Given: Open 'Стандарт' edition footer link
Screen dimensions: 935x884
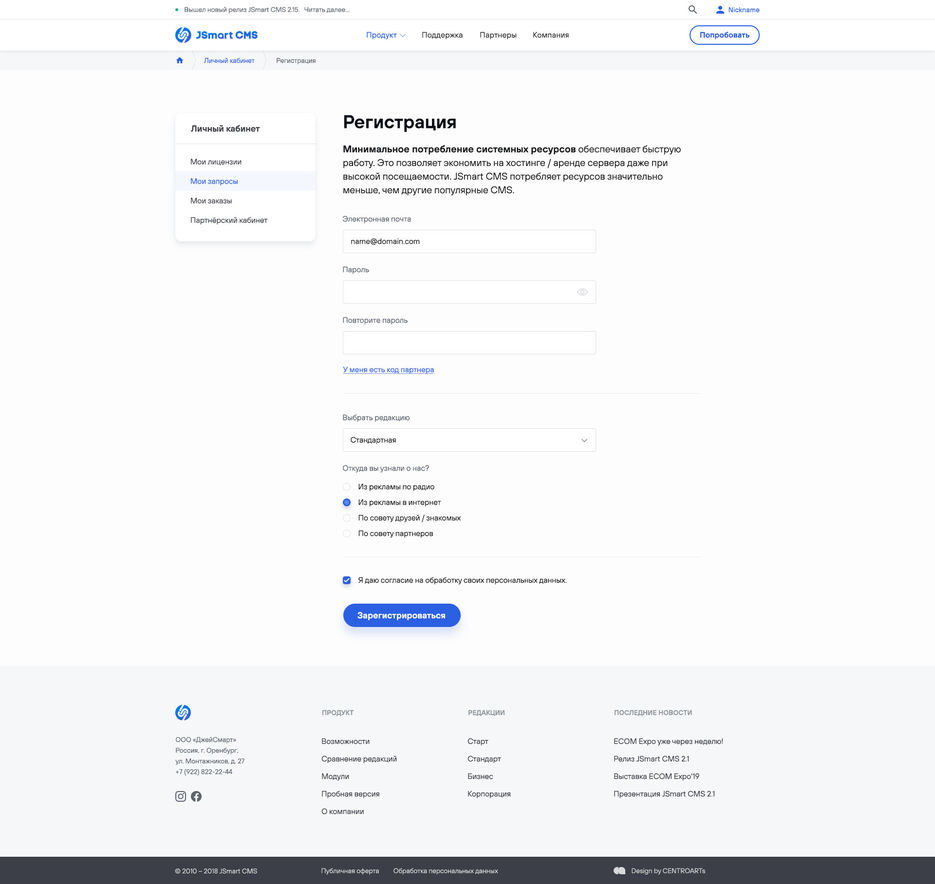Looking at the screenshot, I should coord(484,759).
